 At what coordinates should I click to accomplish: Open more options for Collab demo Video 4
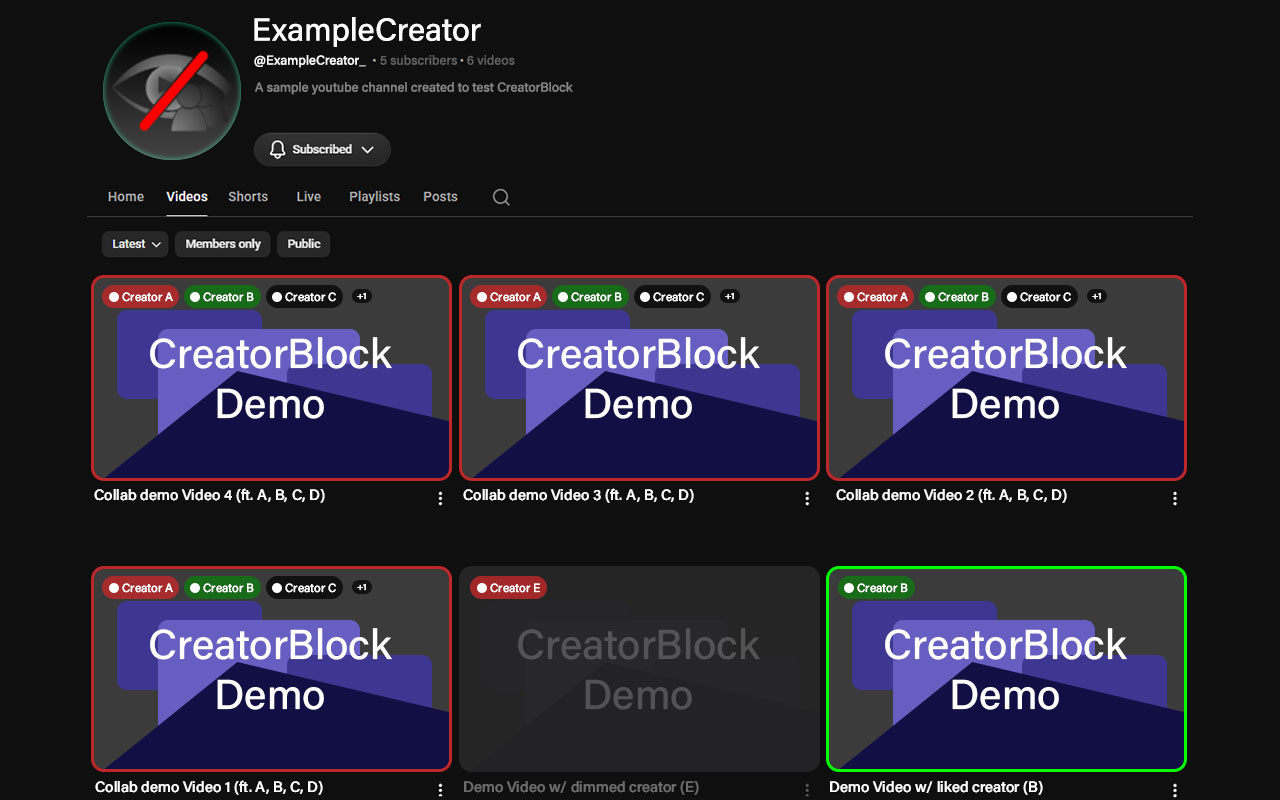(440, 498)
